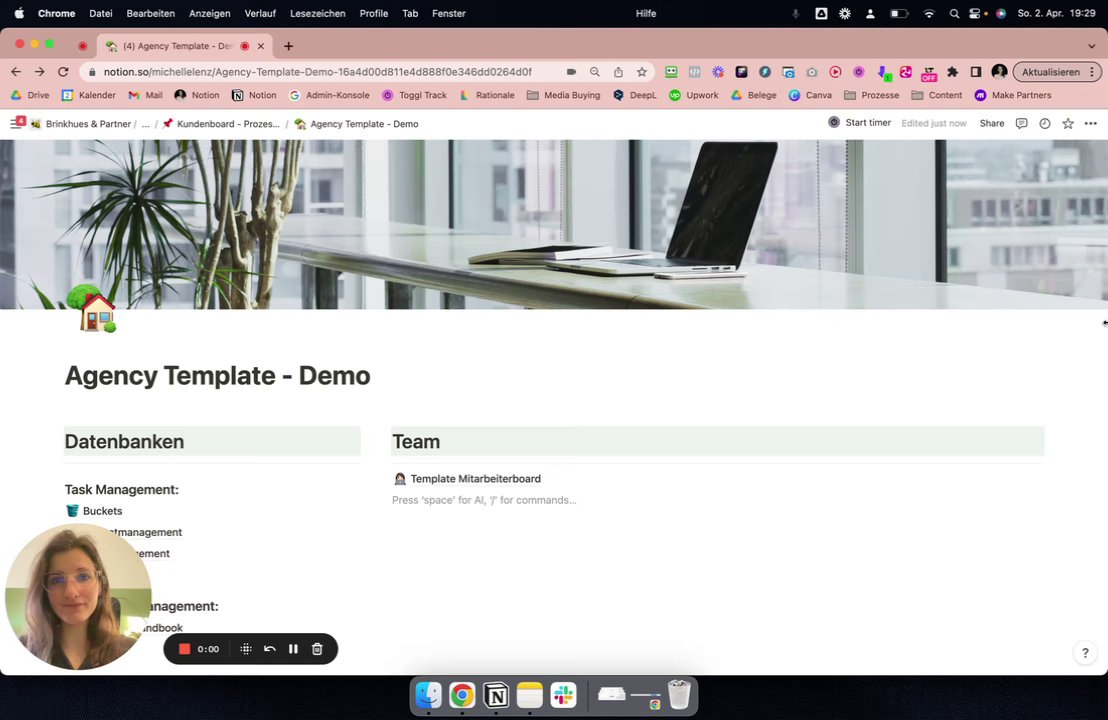Screen dimensions: 1108x720
Task: Open Template Mitarbeiterboard page link
Action: pyautogui.click(x=467, y=478)
